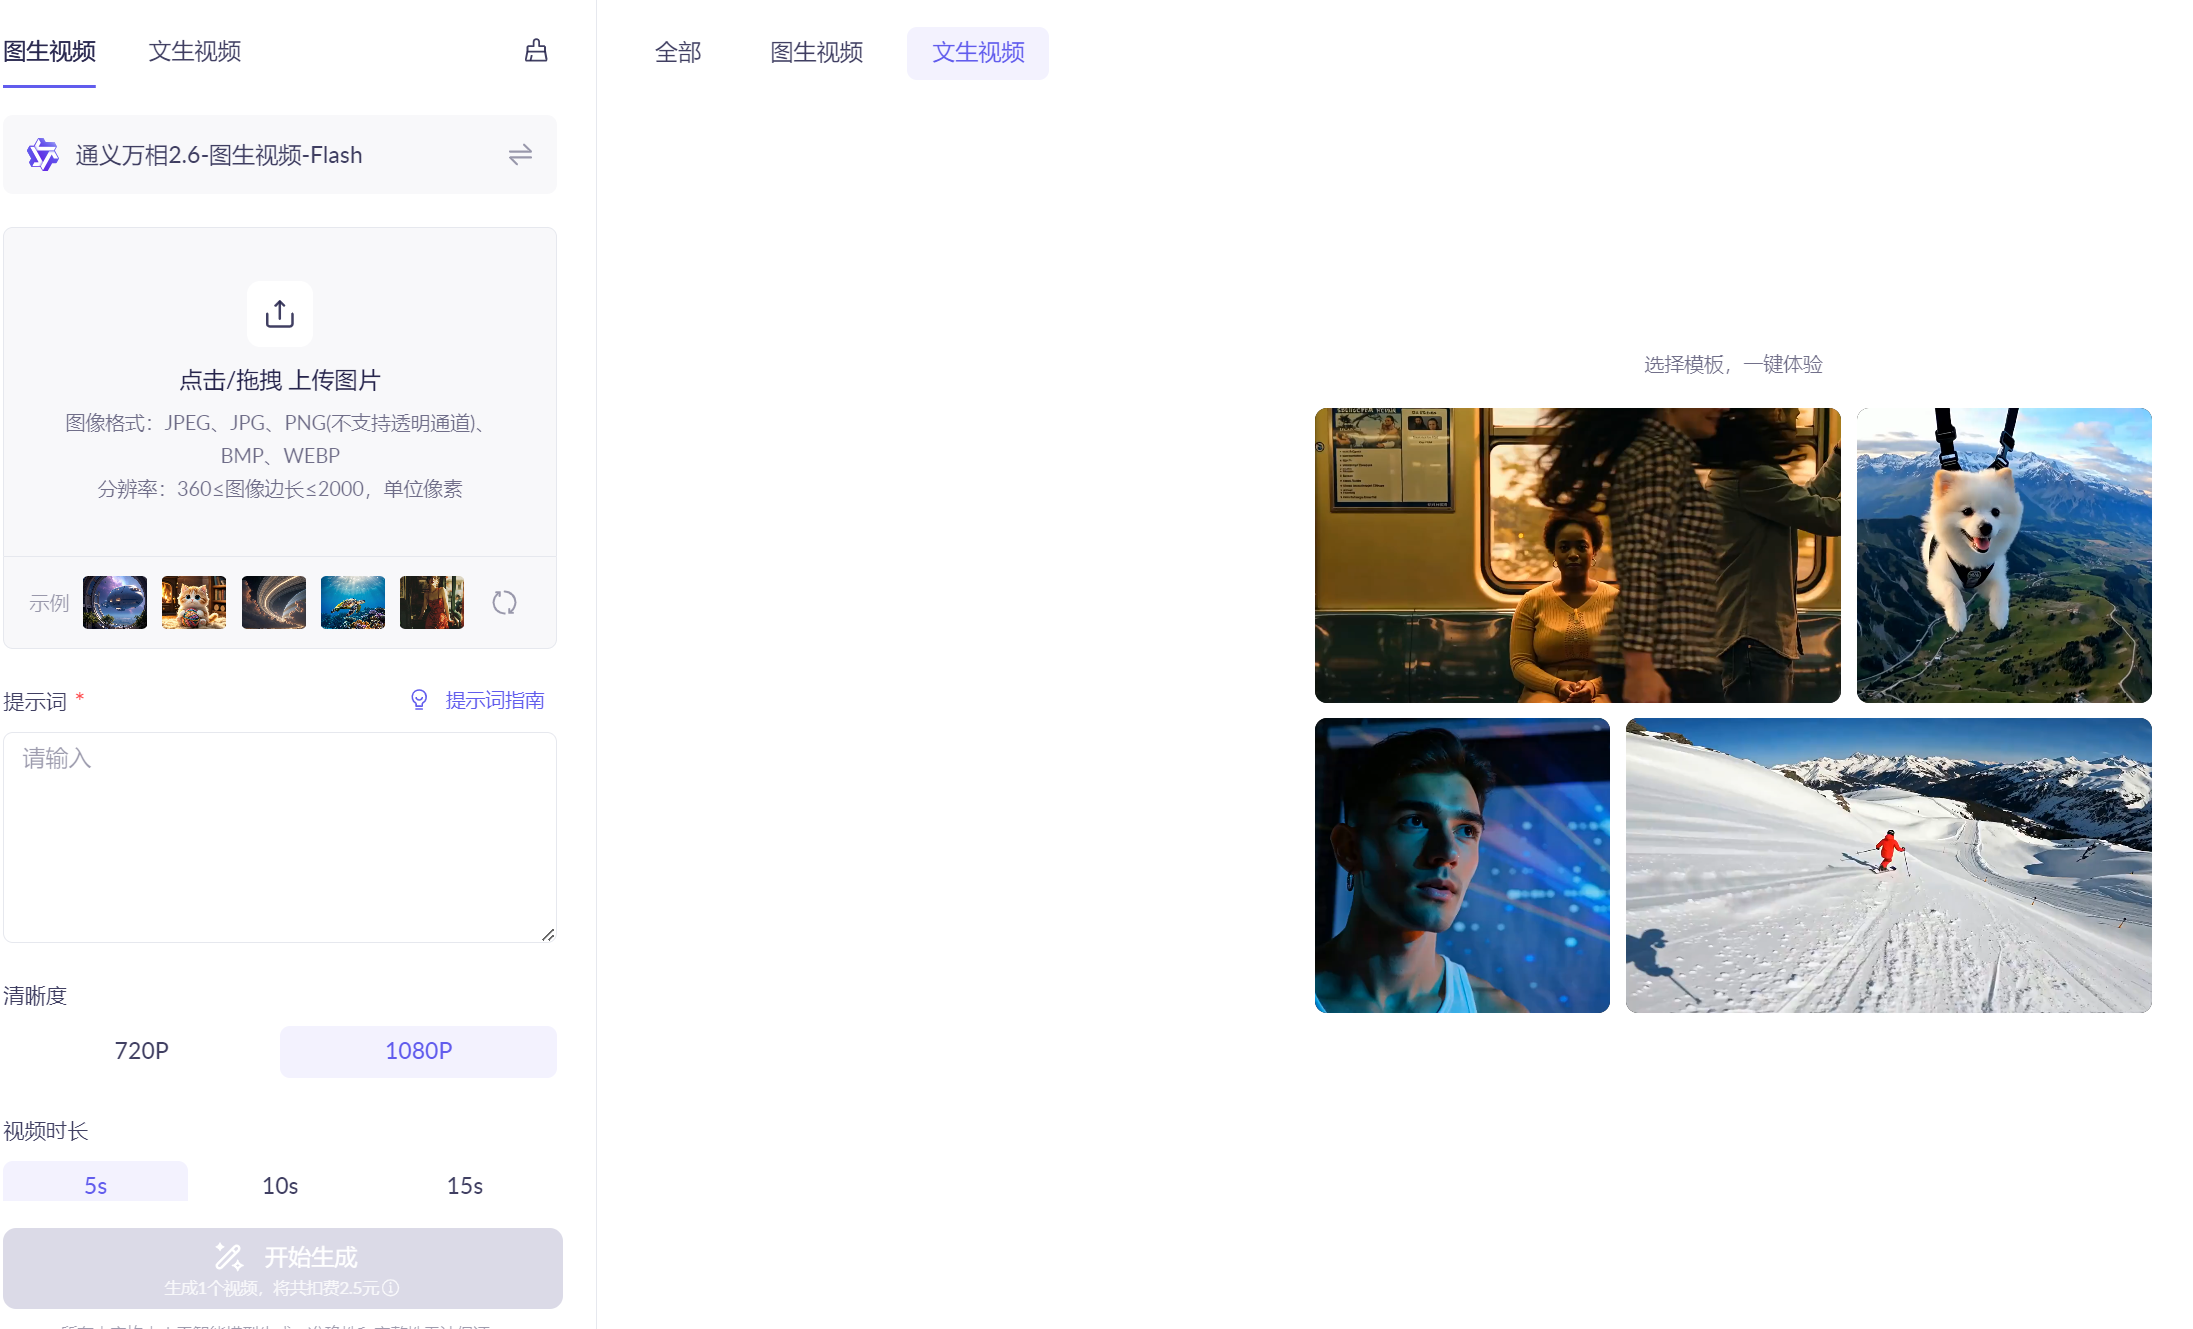
Task: Refresh the example images
Action: pos(504,603)
